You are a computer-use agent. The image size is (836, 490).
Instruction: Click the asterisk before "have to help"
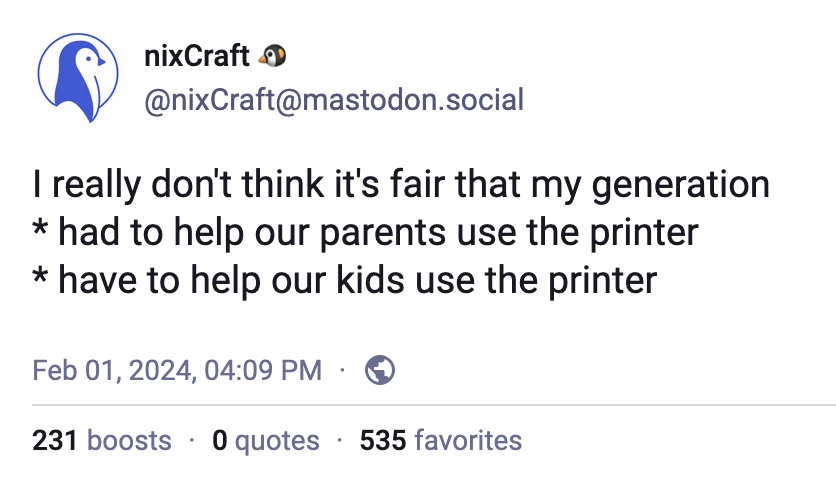point(40,277)
